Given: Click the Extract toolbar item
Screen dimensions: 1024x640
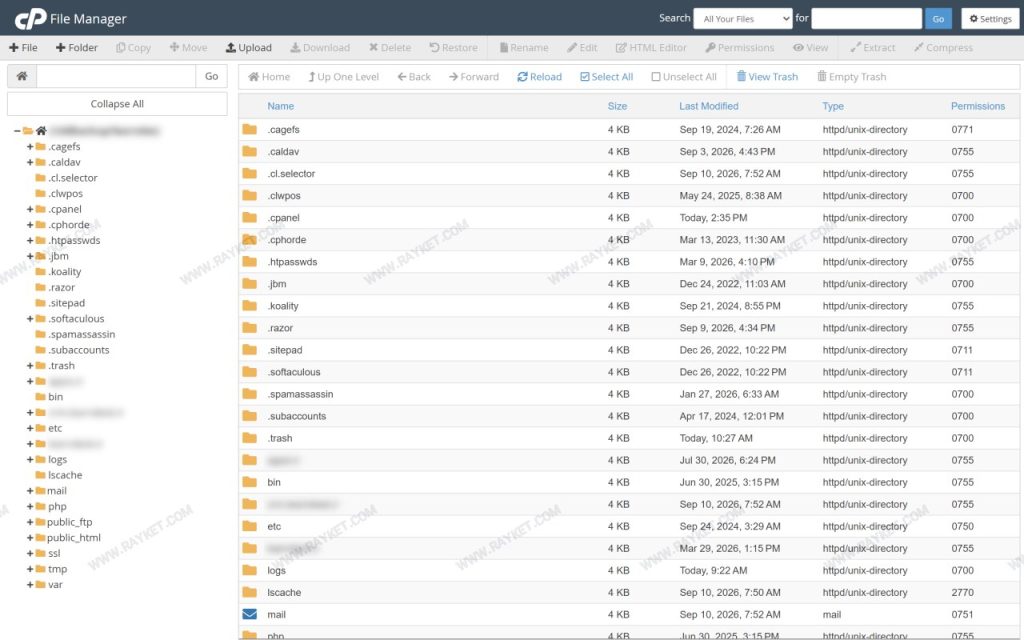Looking at the screenshot, I should point(872,48).
